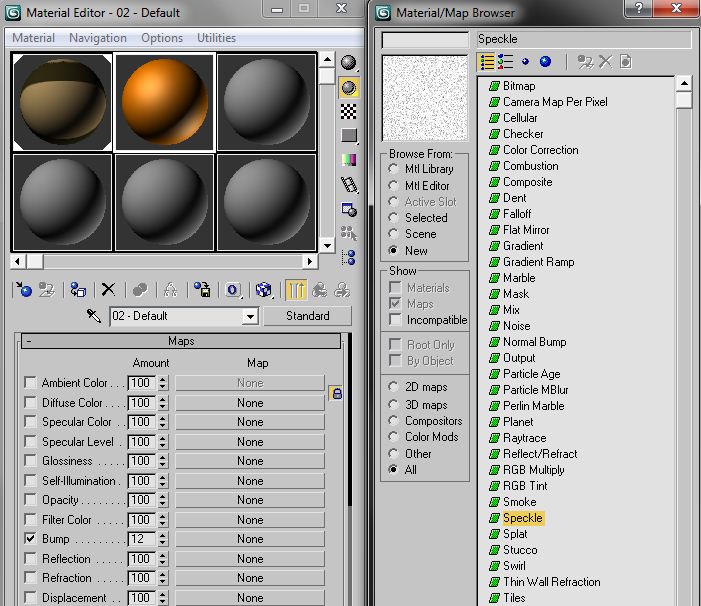701x606 pixels.
Task: Open the Navigation menu
Action: (x=97, y=38)
